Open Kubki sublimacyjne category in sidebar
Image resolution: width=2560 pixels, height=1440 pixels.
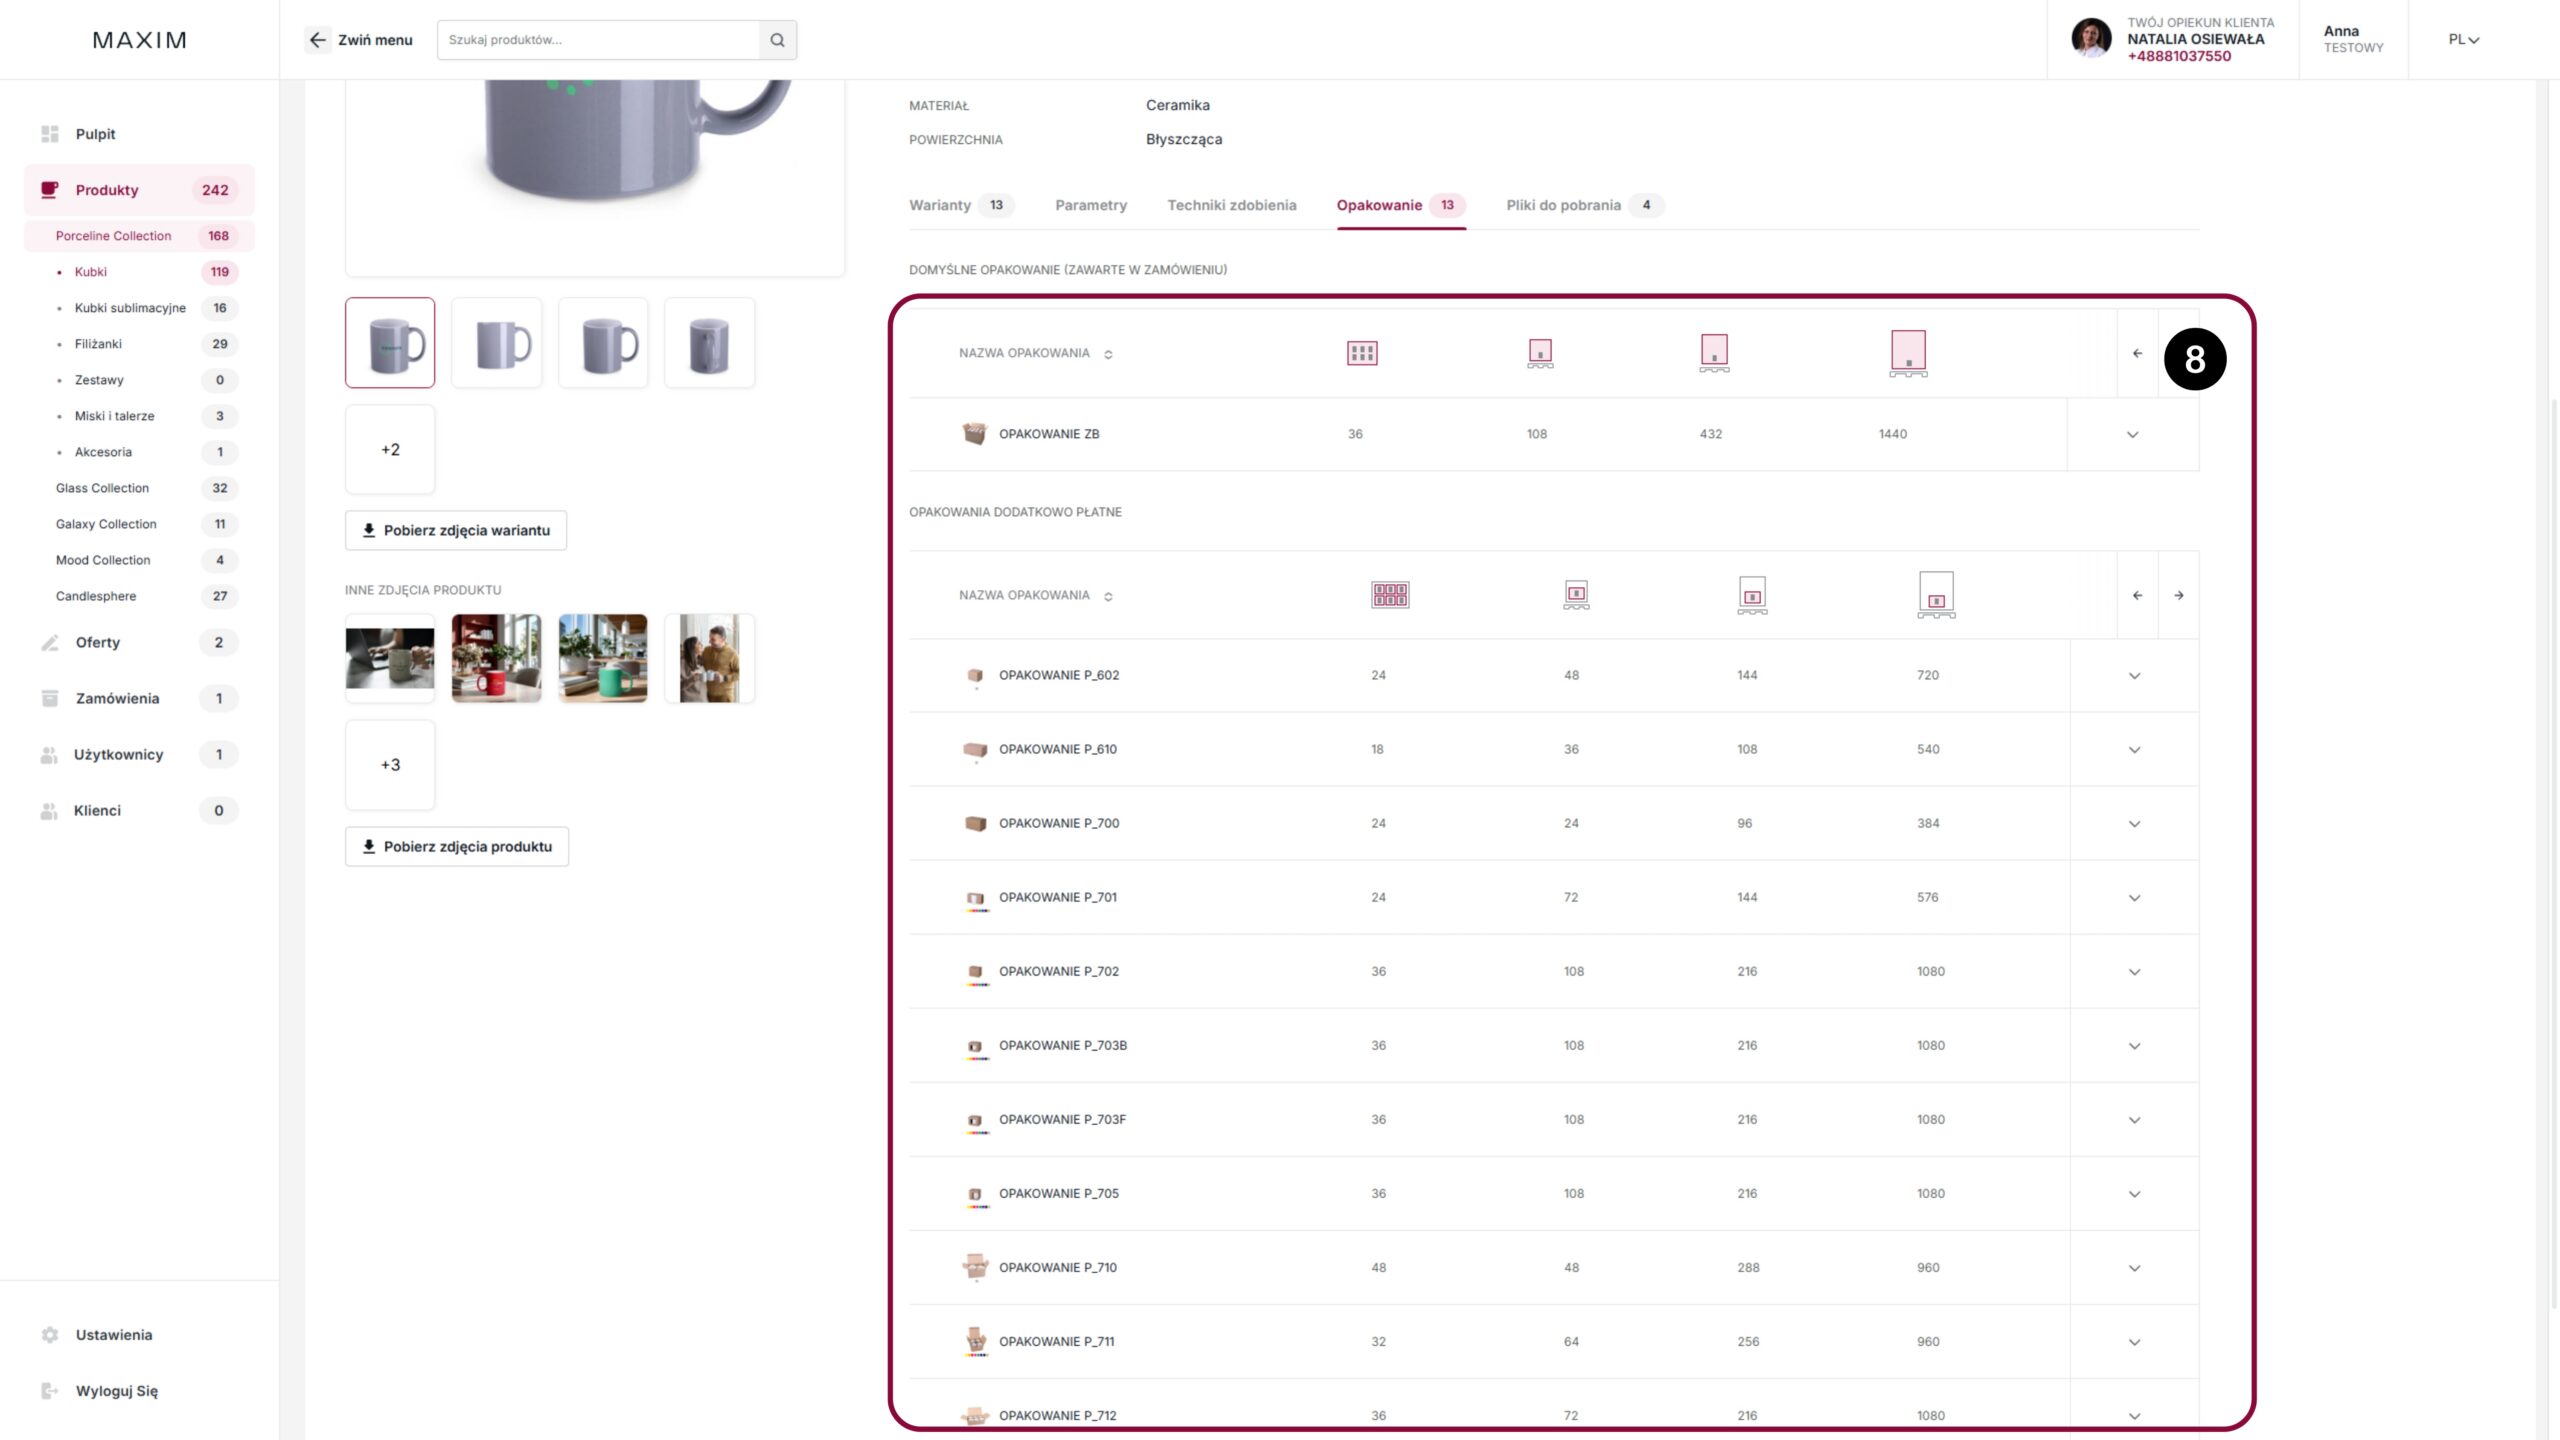click(130, 308)
